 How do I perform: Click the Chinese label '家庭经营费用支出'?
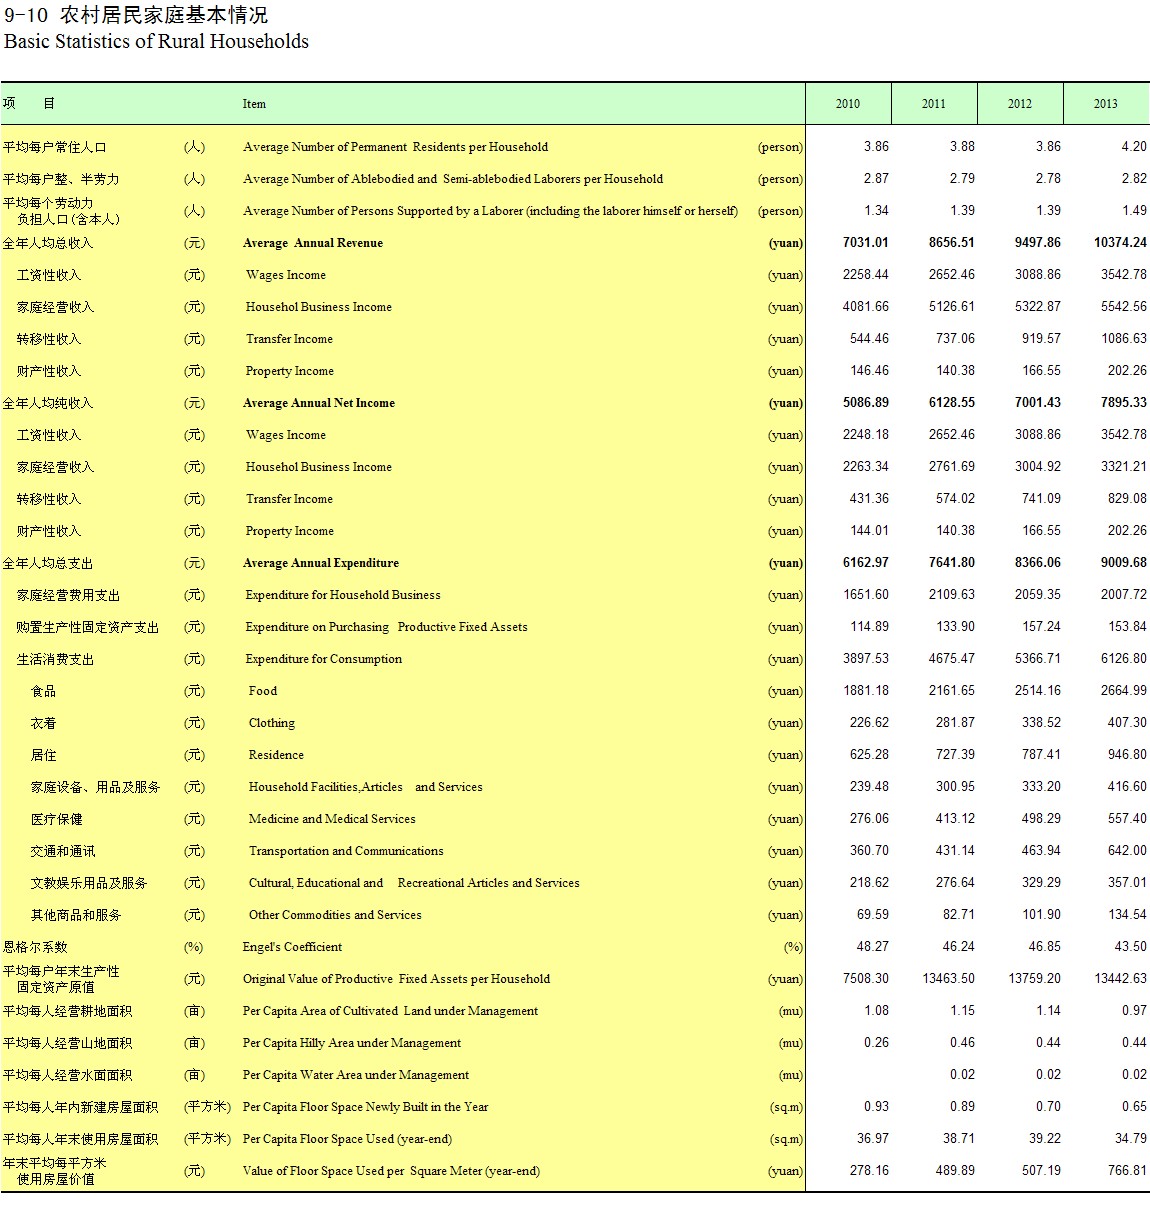click(68, 595)
